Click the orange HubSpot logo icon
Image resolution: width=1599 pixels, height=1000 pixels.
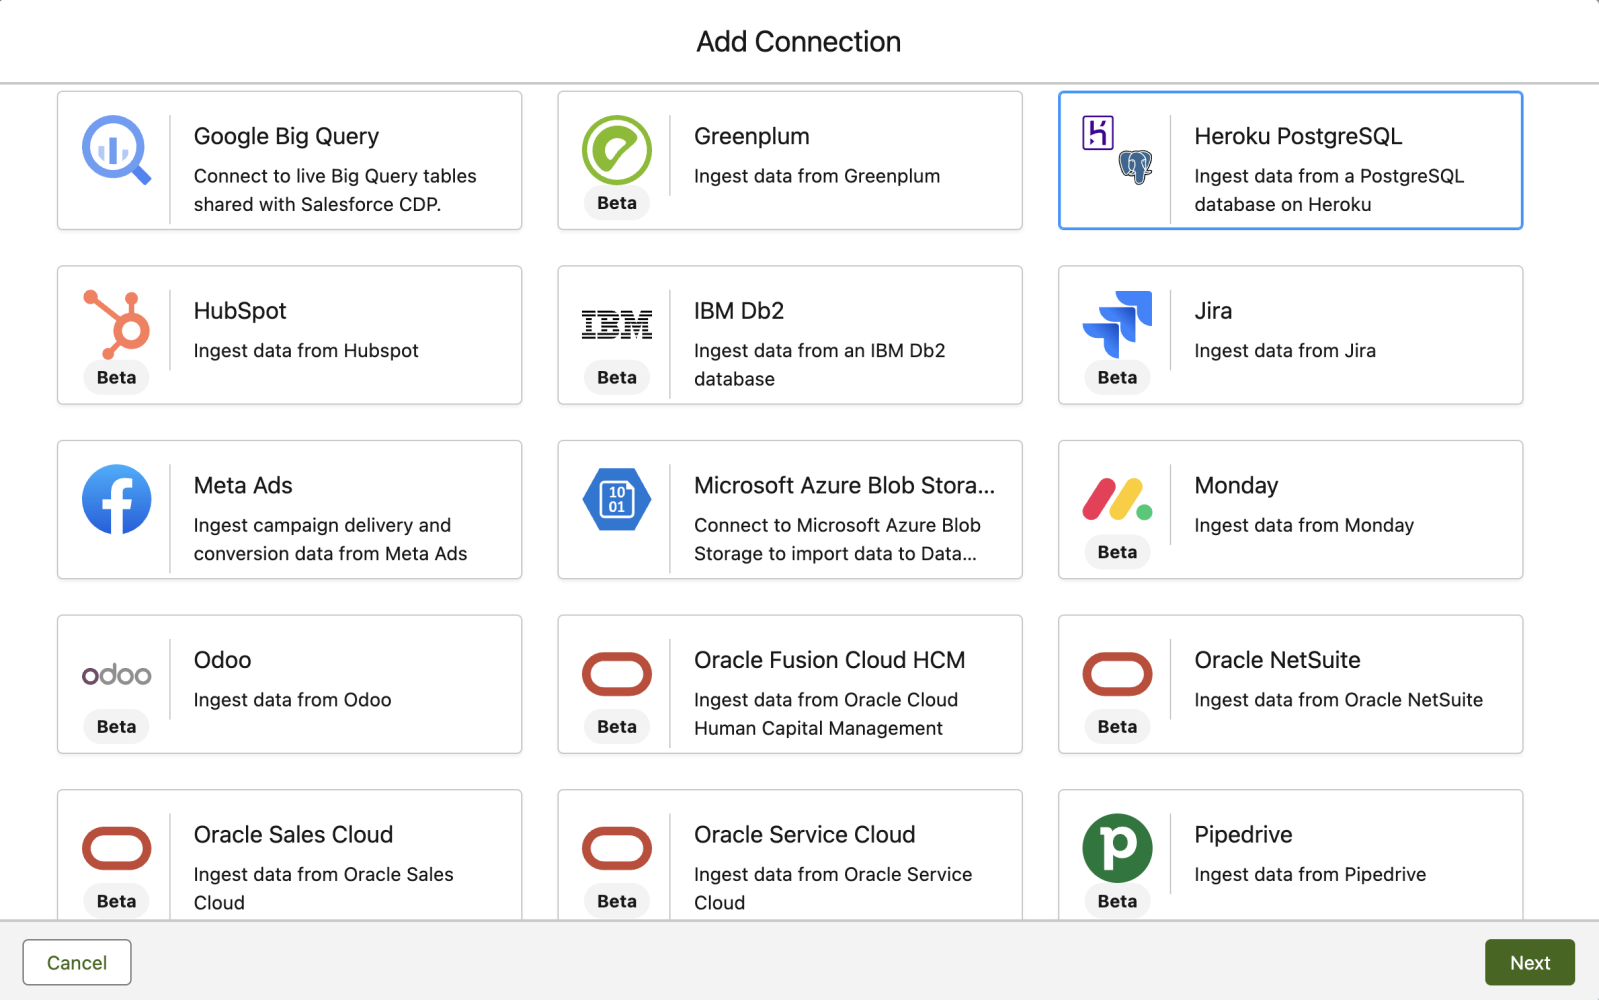pos(116,323)
